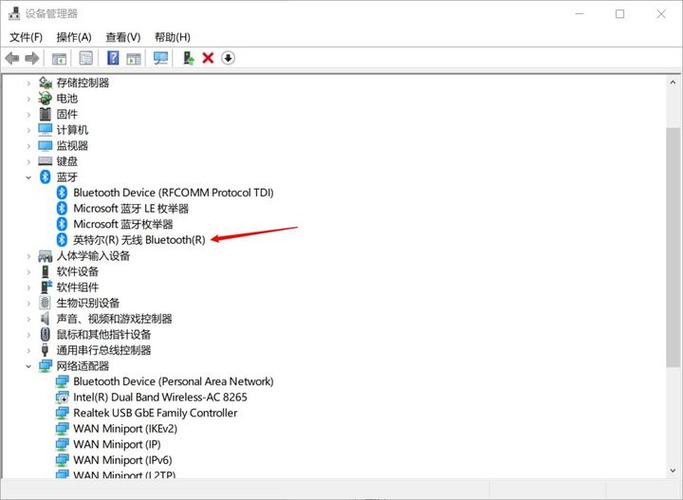683x500 pixels.
Task: Click Scan for hardware changes monitor icon
Action: [x=161, y=58]
